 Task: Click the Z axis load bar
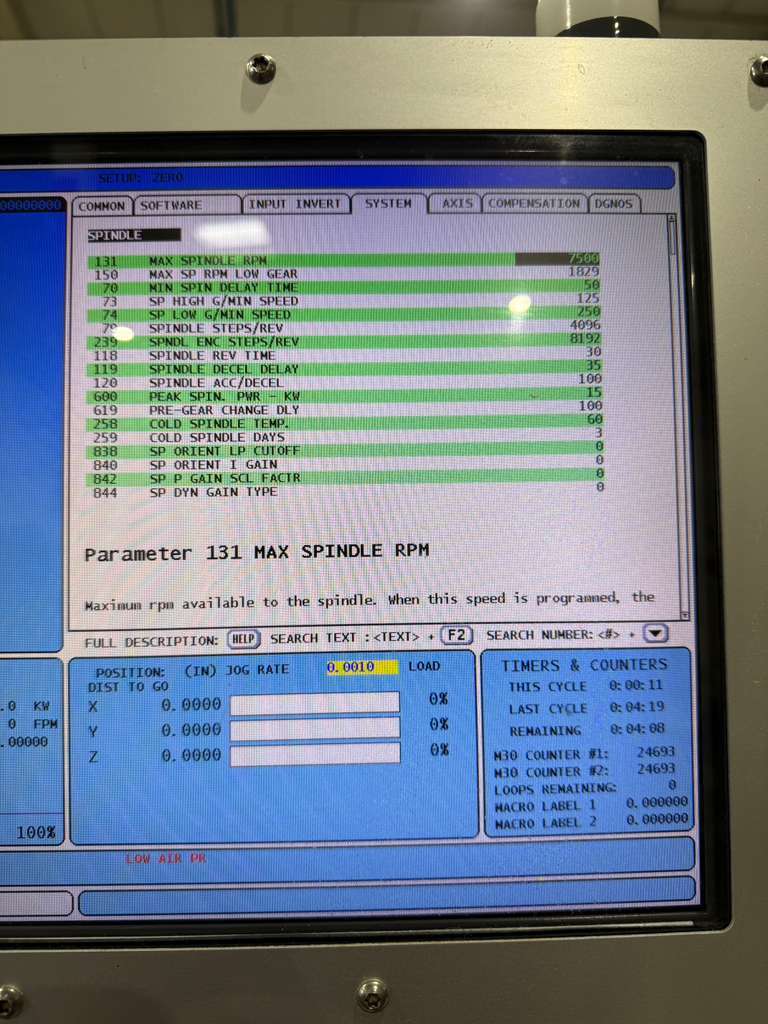315,754
